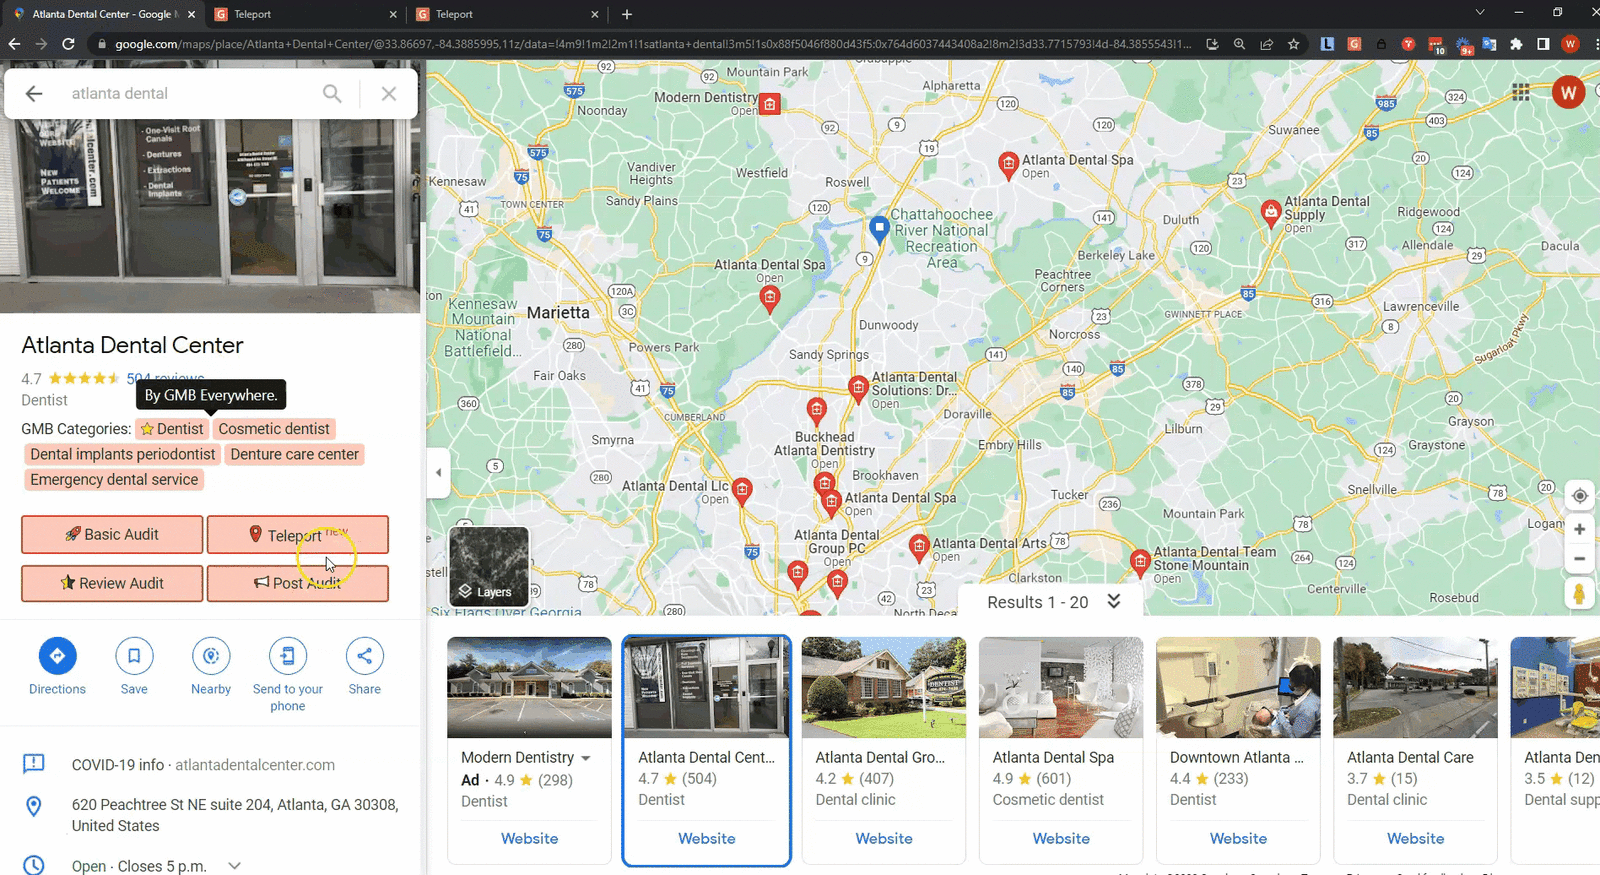Click the zoom in plus button on map
This screenshot has width=1600, height=875.
coord(1579,529)
